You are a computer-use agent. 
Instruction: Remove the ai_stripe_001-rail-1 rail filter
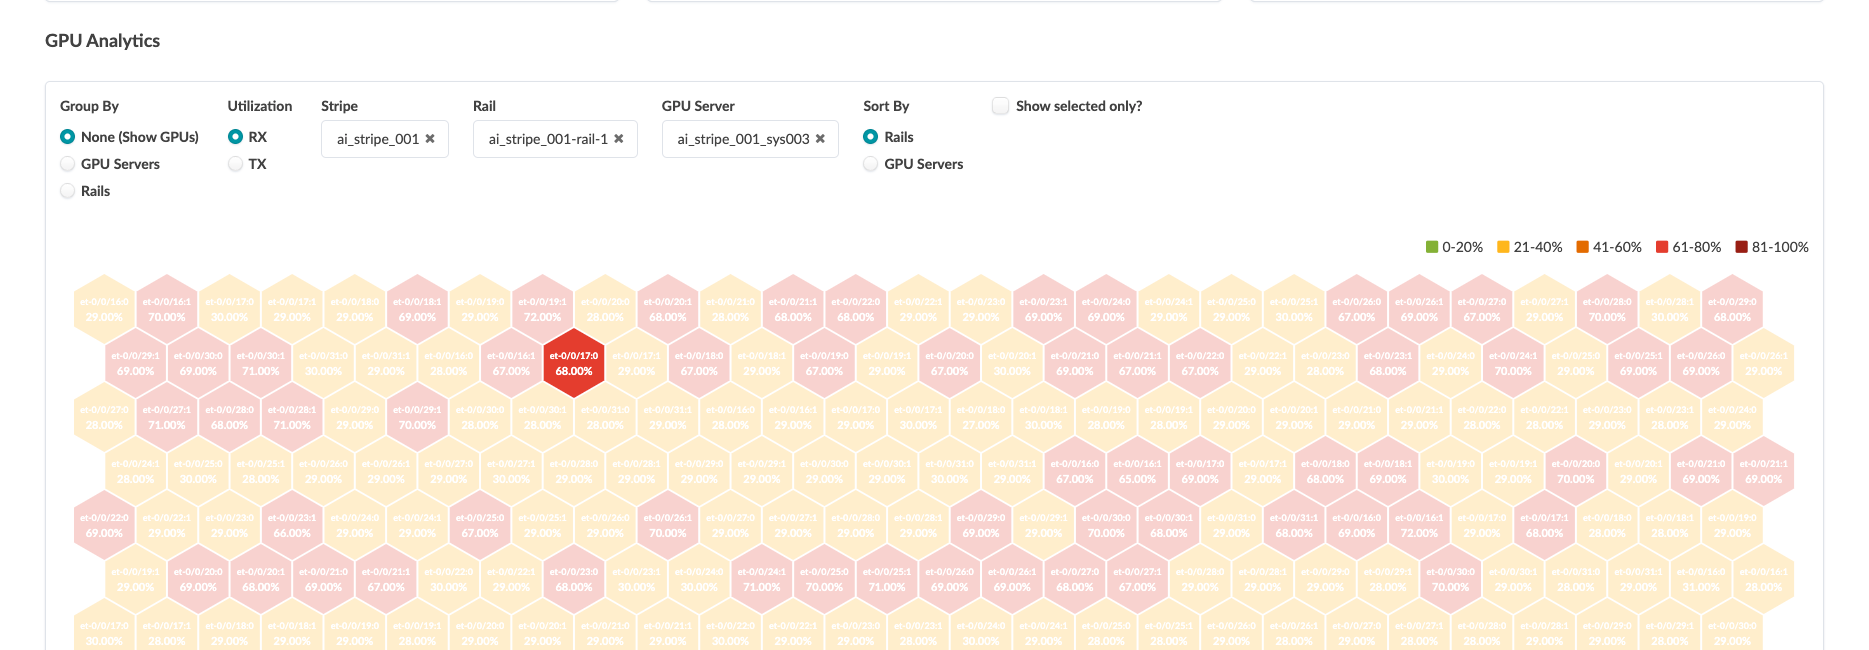click(x=619, y=139)
